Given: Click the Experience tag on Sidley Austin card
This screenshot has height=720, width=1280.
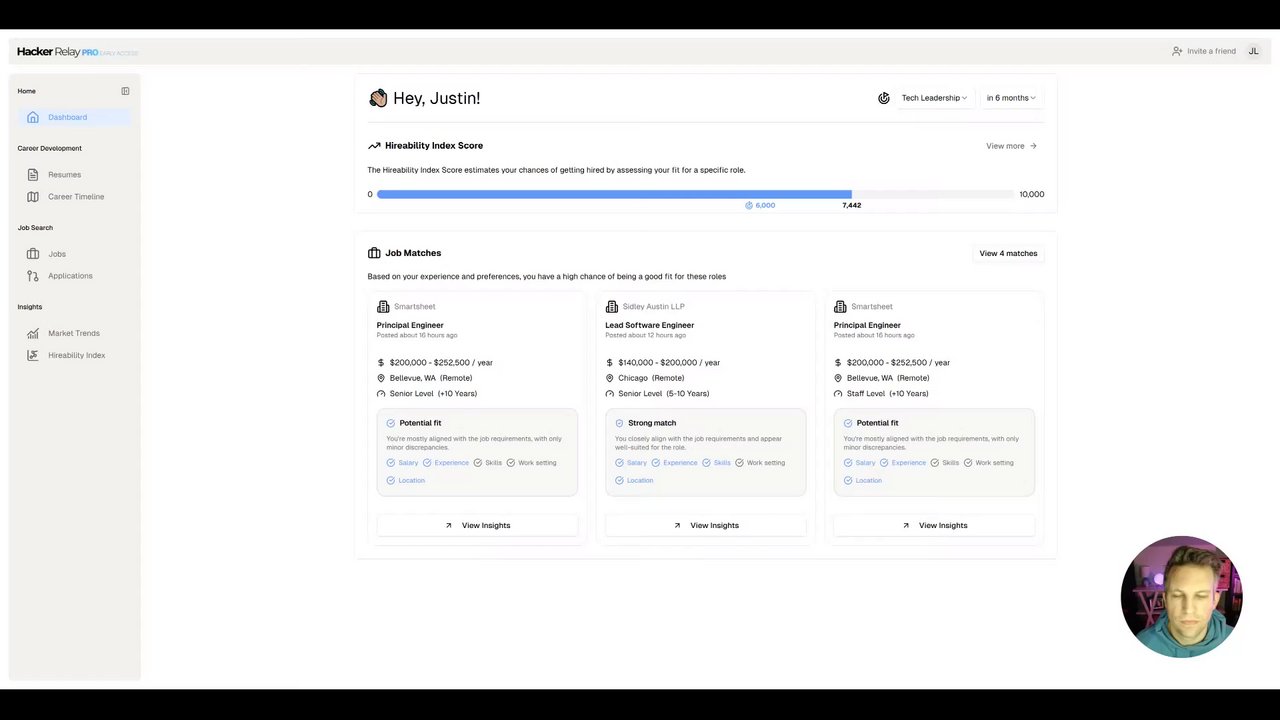Looking at the screenshot, I should click(x=675, y=463).
